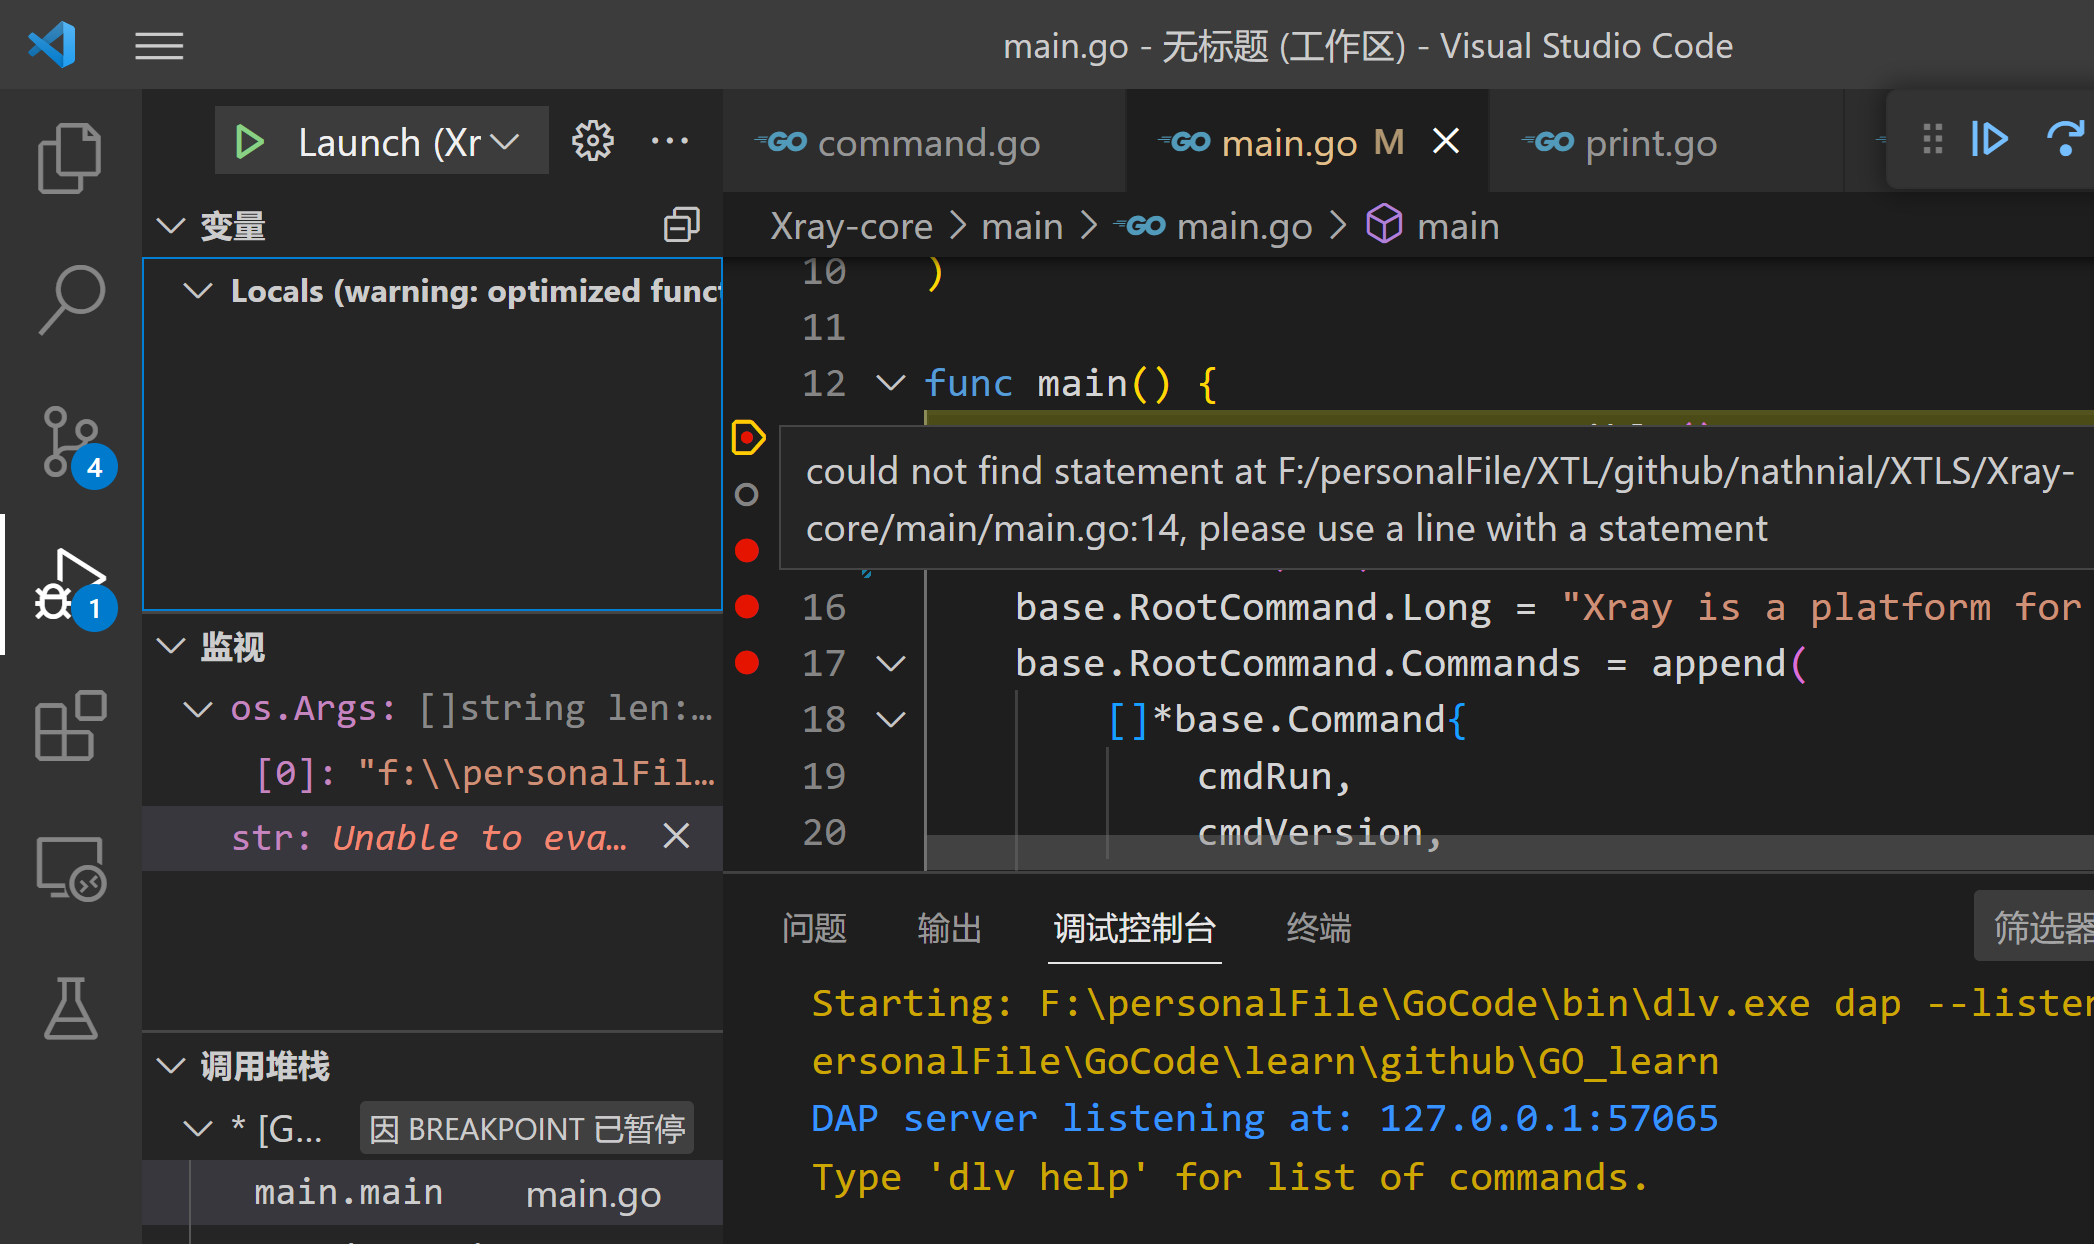Click Continue in the debug toolbar

pyautogui.click(x=1989, y=139)
